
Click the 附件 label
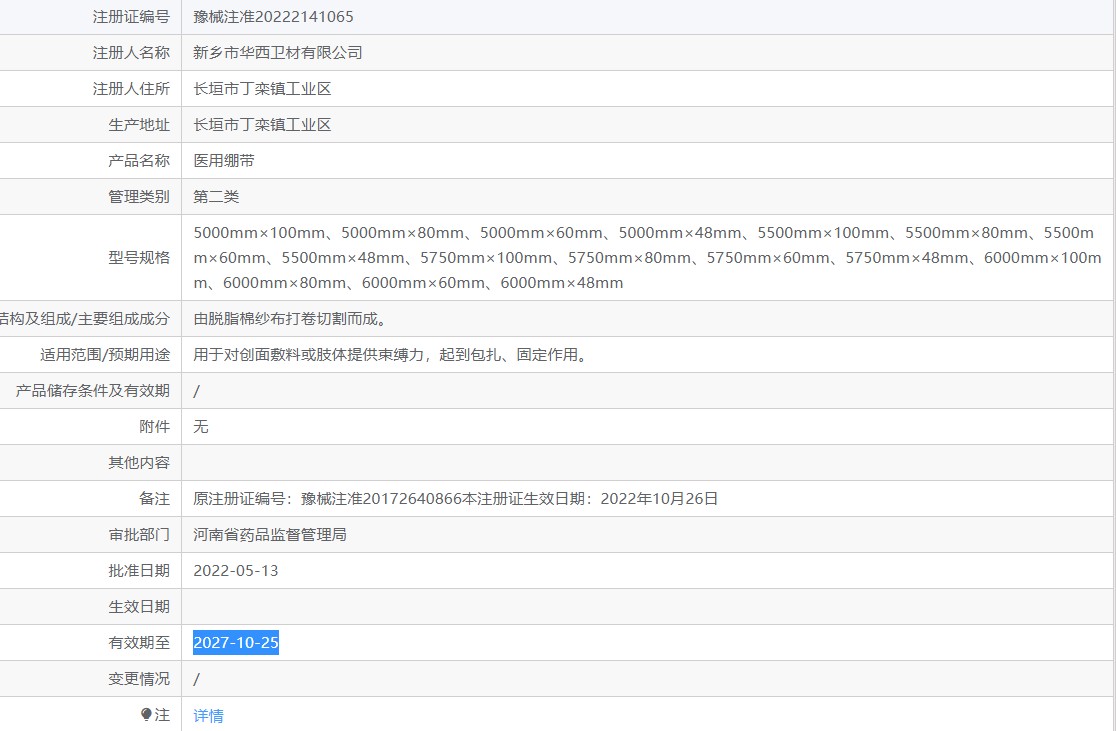(154, 427)
